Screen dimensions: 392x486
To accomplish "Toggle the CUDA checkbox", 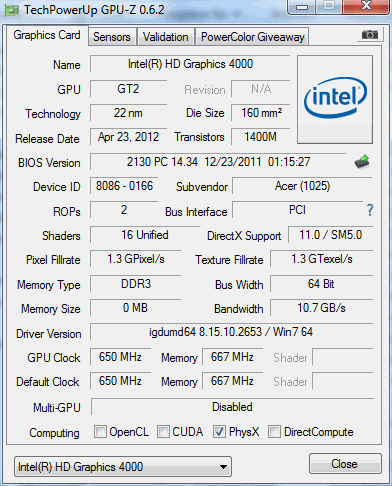I will pyautogui.click(x=163, y=431).
